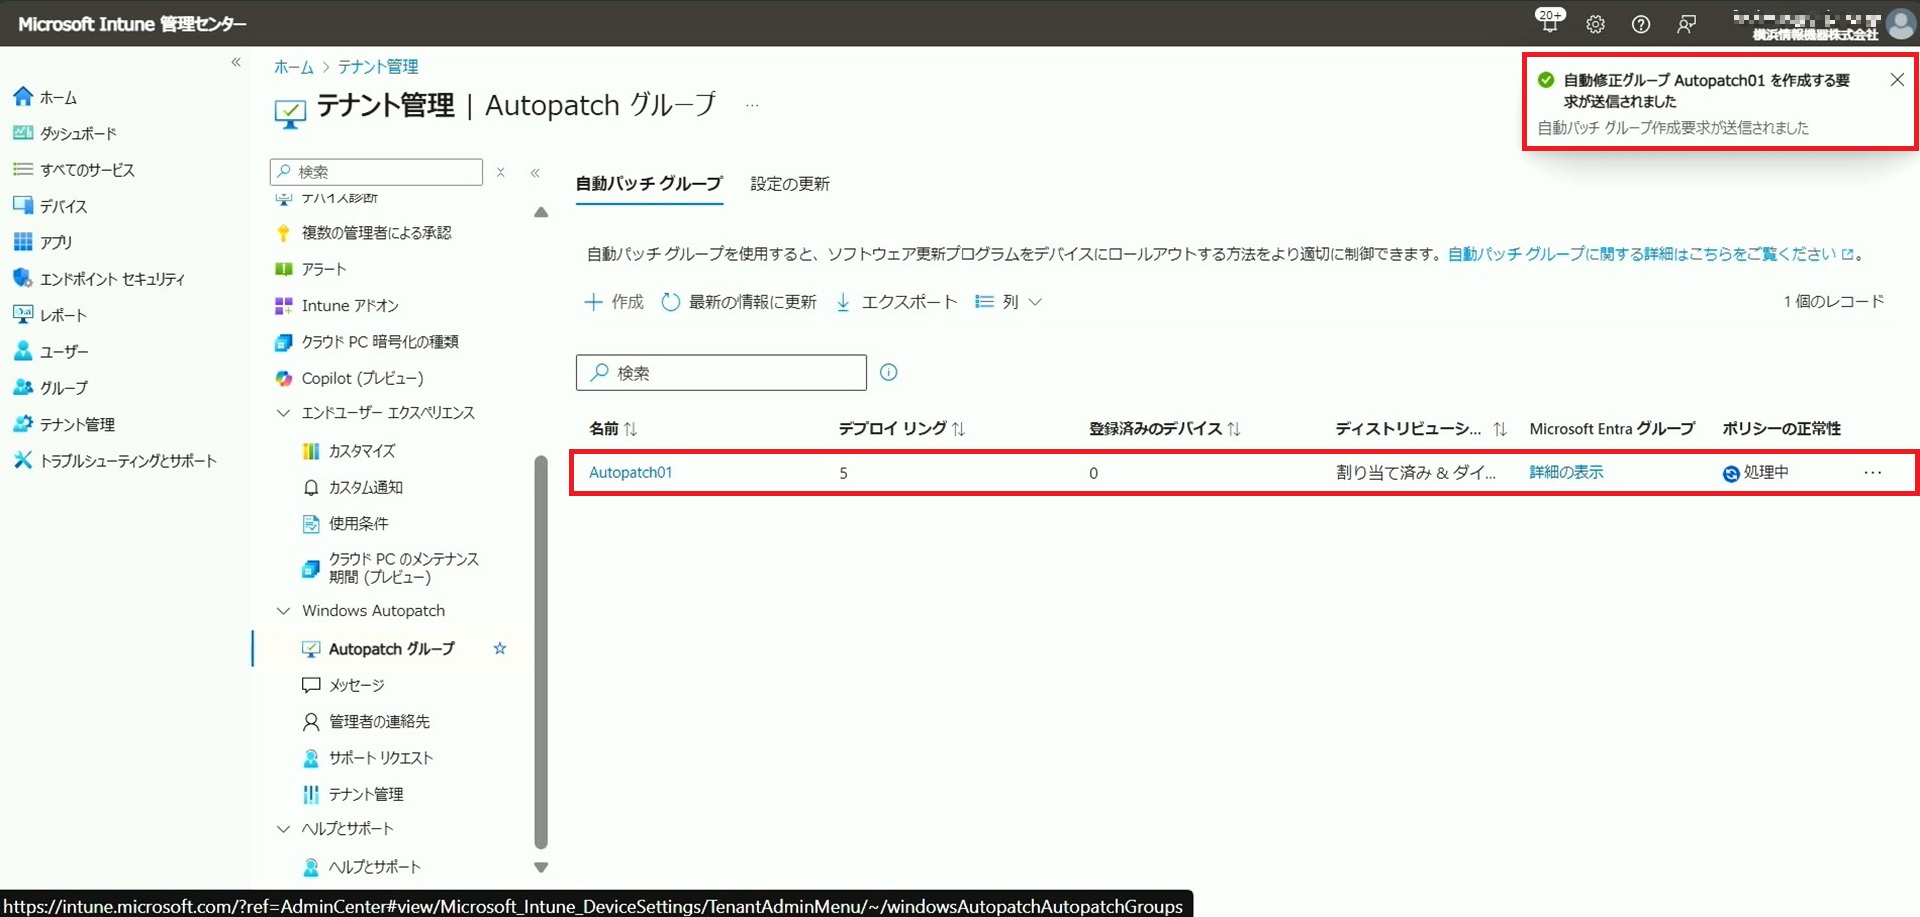Switch to the 設定の更新 tab
This screenshot has width=1920, height=917.
[790, 184]
